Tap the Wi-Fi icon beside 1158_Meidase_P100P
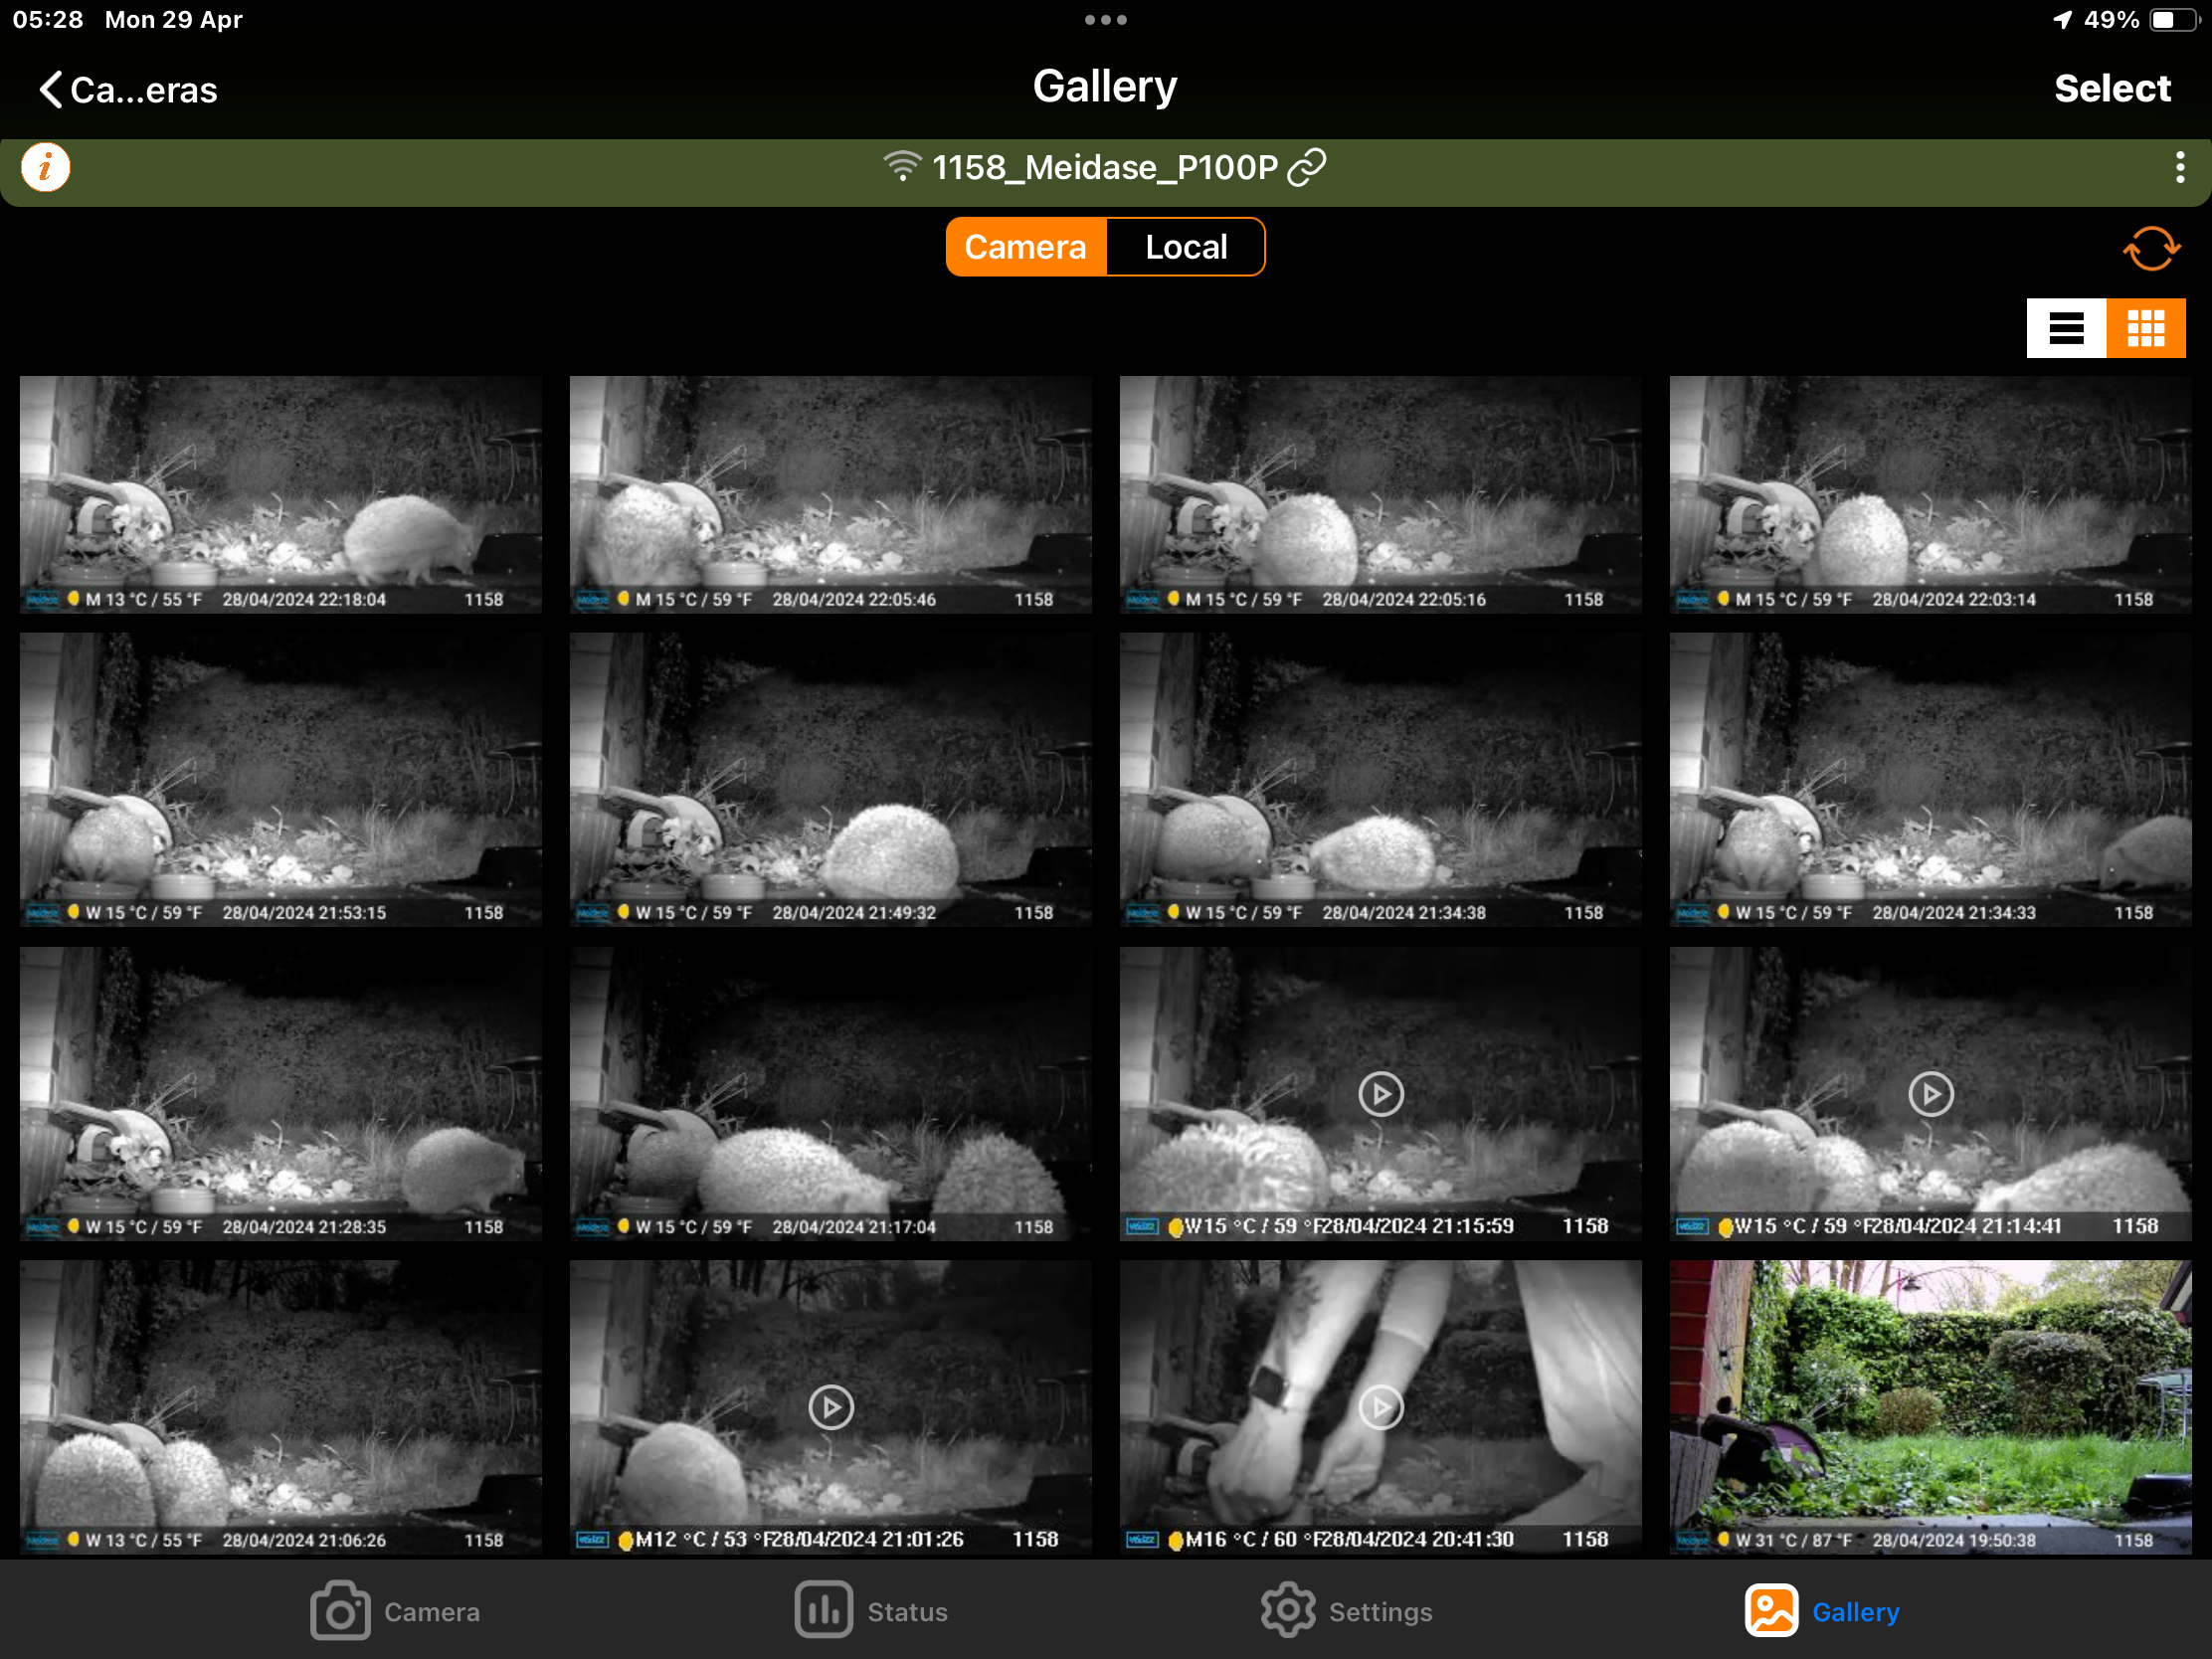The width and height of the screenshot is (2212, 1659). (x=902, y=167)
